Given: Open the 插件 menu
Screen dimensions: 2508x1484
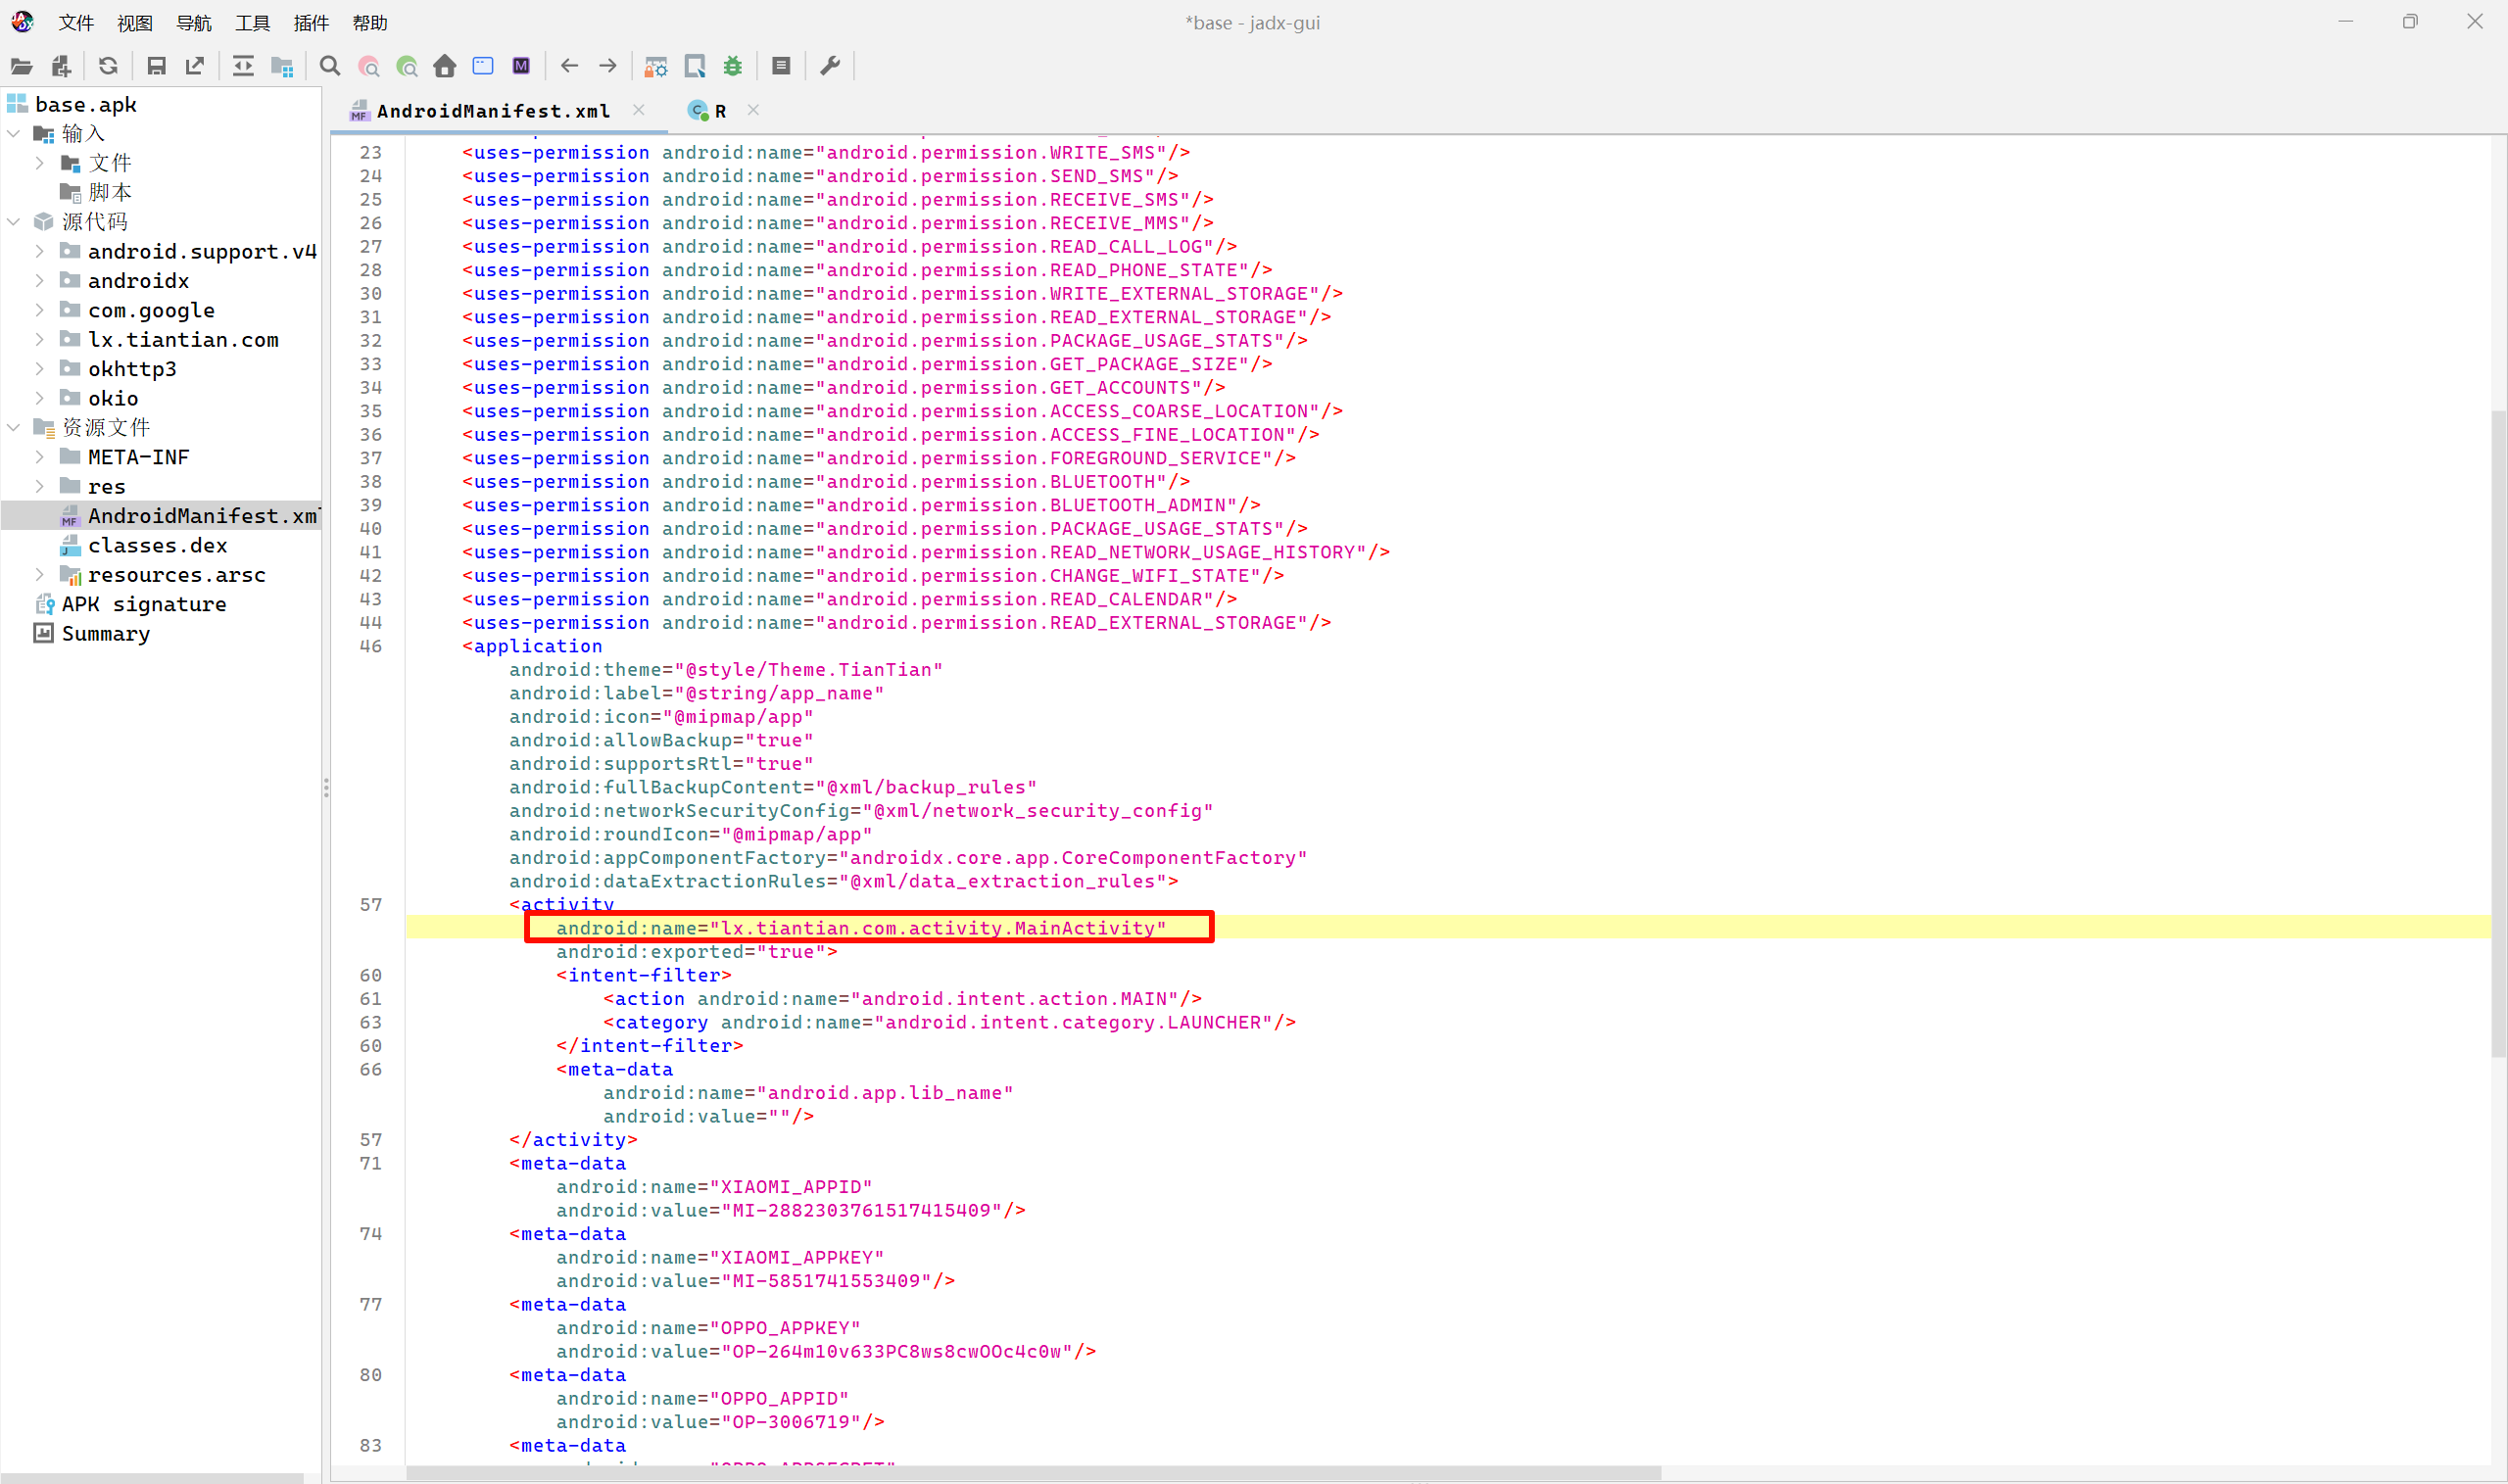Looking at the screenshot, I should (x=311, y=23).
